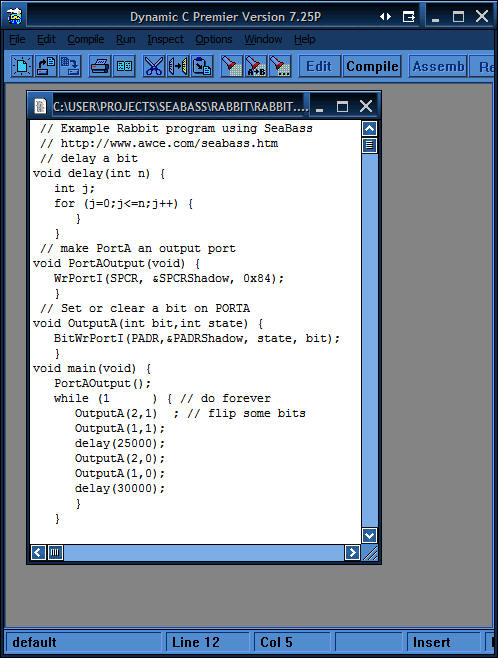The width and height of the screenshot is (498, 658).
Task: Click the horizontal scroll right arrow
Action: 352,553
